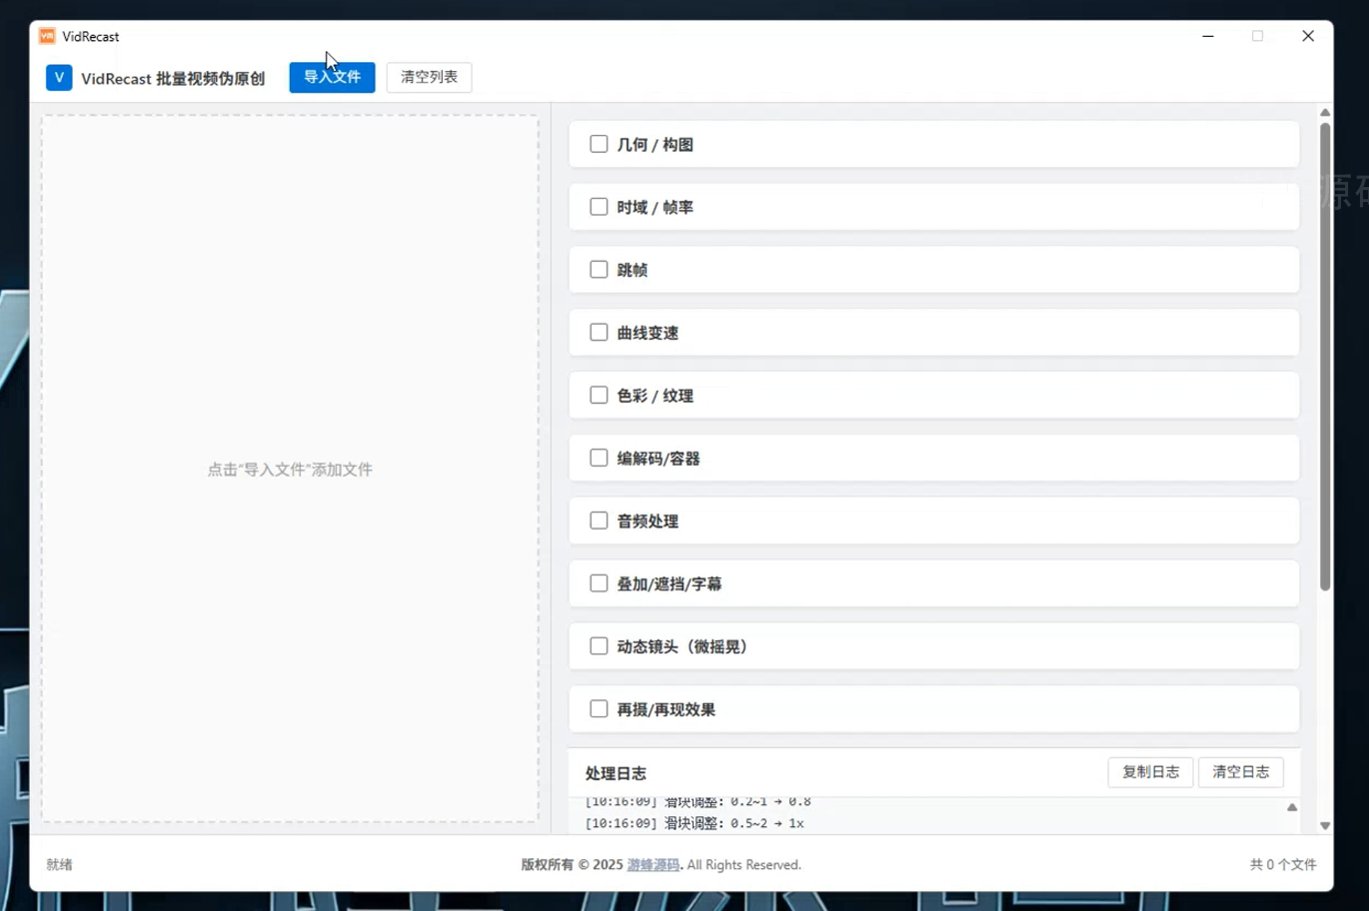Click the VidRecast title bar app icon

tap(47, 36)
